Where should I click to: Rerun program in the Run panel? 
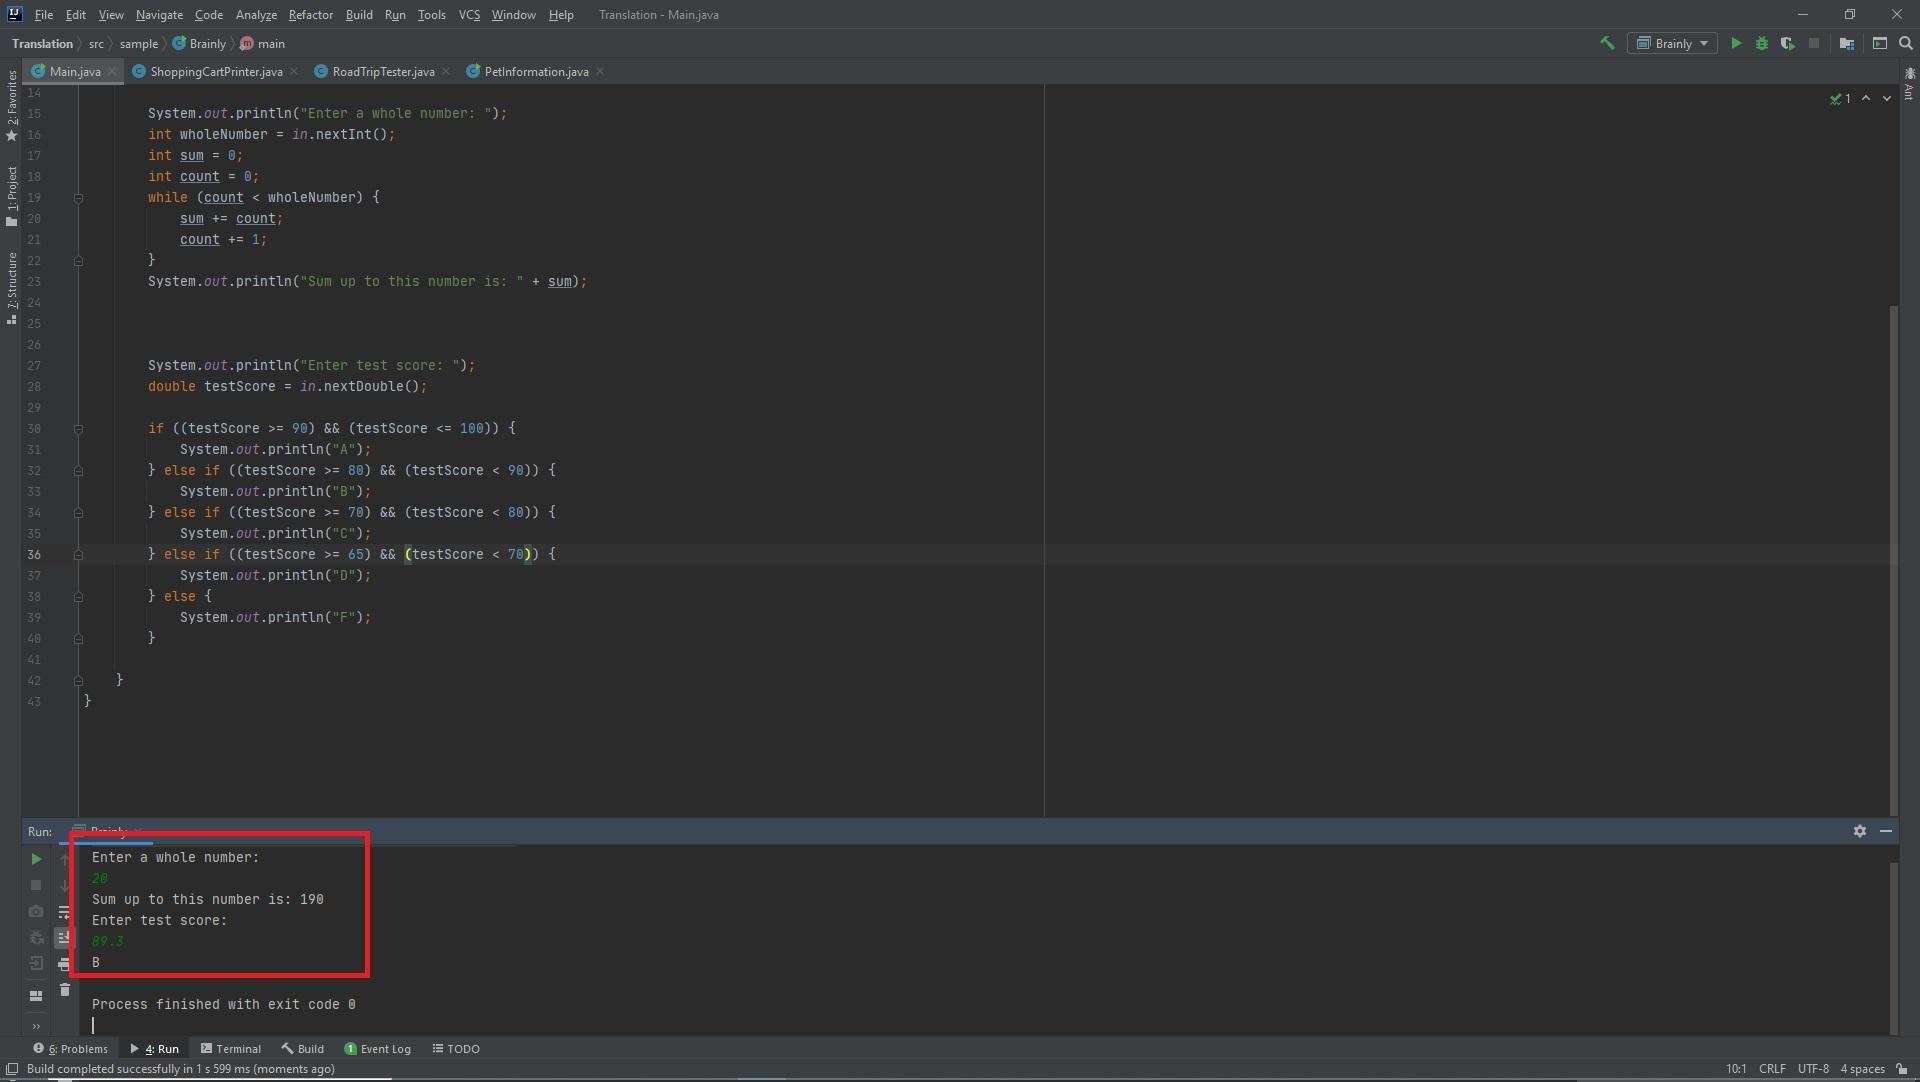[x=36, y=859]
